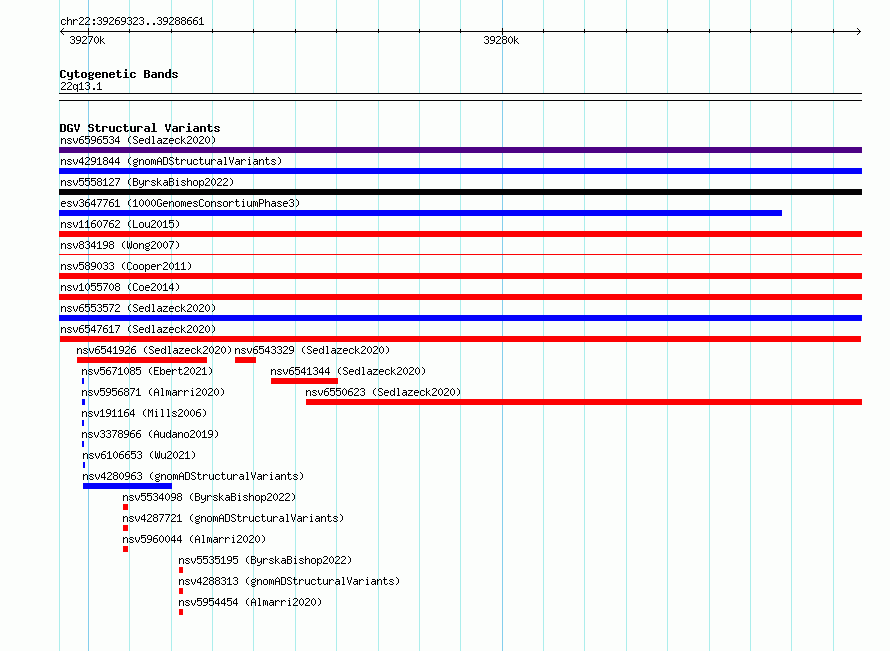Click nsv589033 (Cooper2011) label
Screen dimensions: 890x651
126,266
